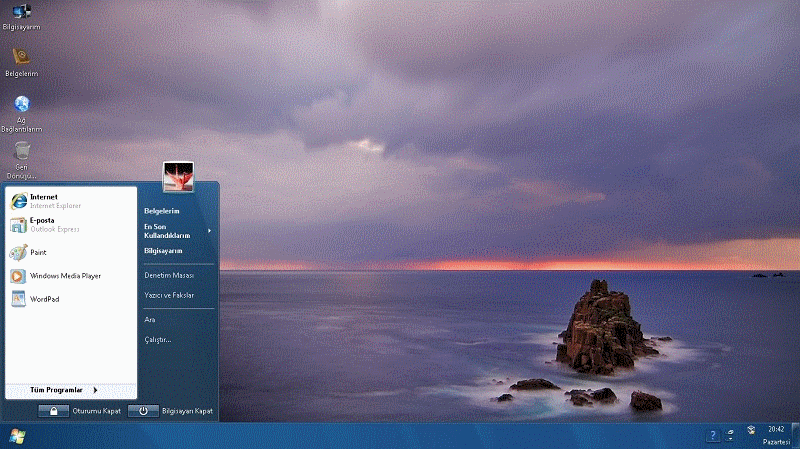Start Windows Media Player

tap(64, 276)
